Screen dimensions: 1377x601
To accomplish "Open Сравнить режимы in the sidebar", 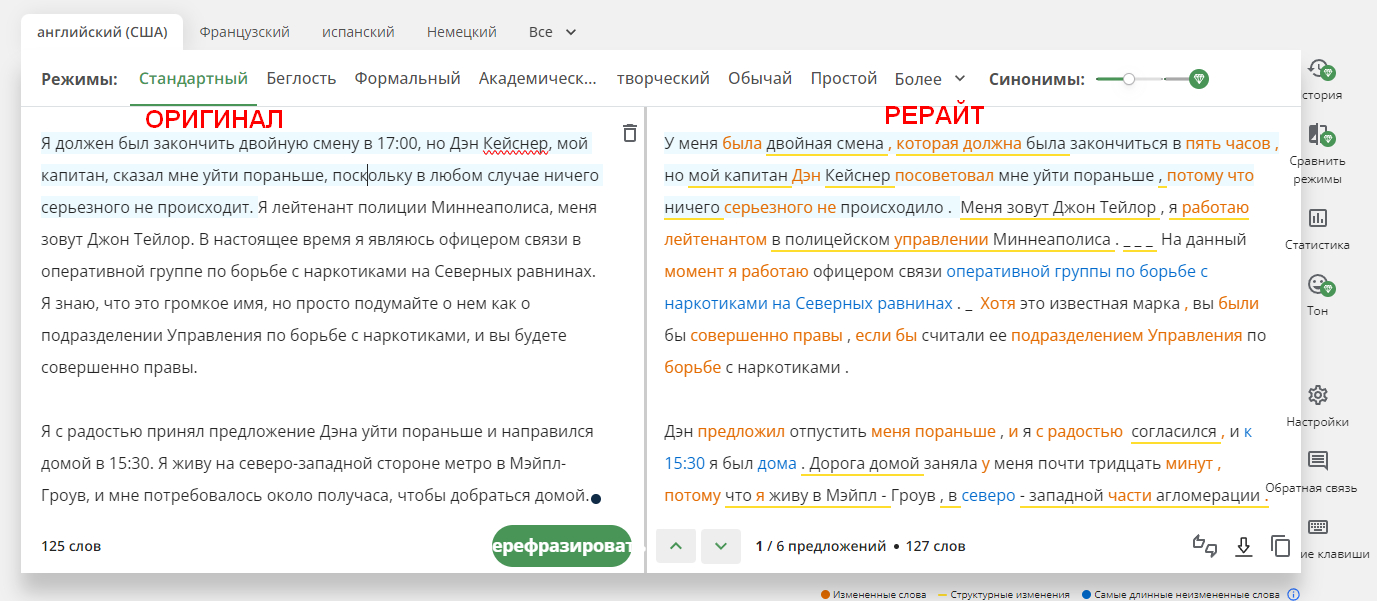I will [1317, 137].
